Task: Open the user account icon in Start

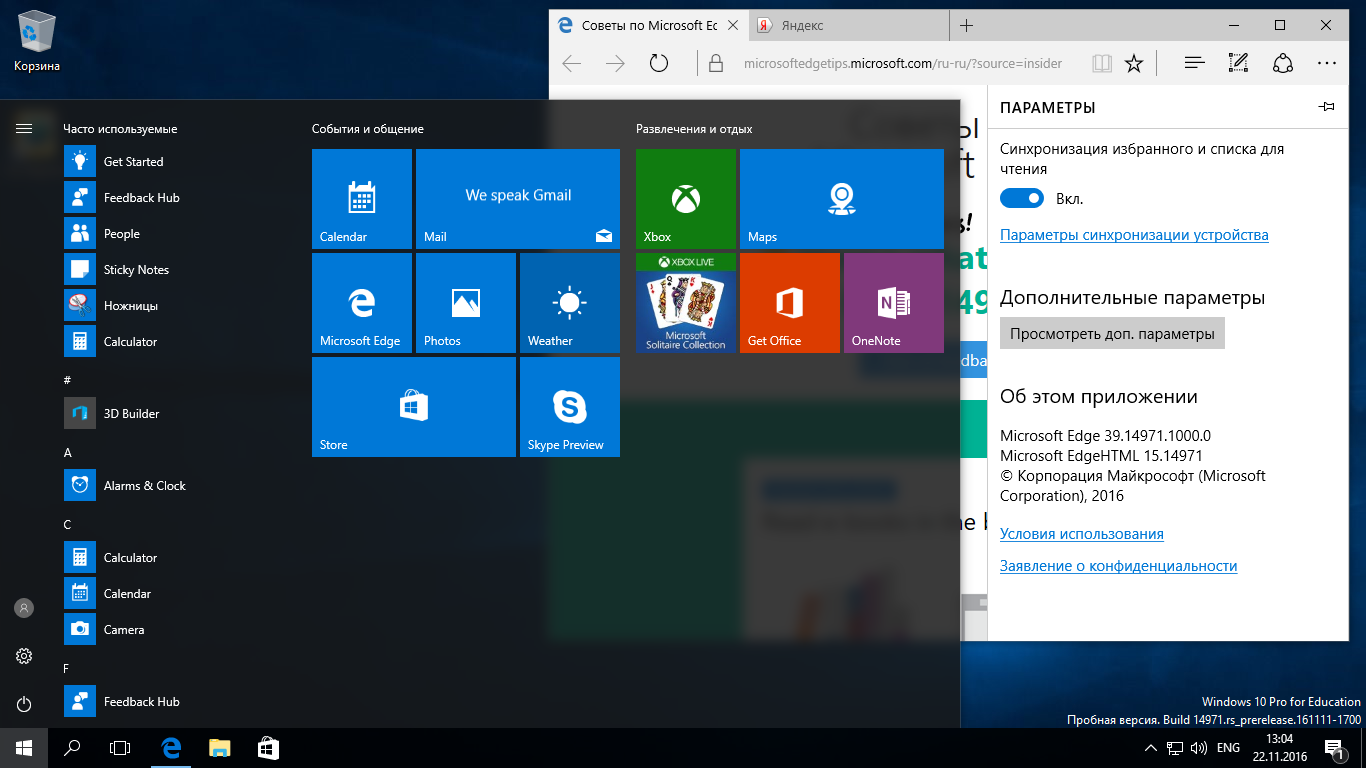Action: click(x=24, y=608)
